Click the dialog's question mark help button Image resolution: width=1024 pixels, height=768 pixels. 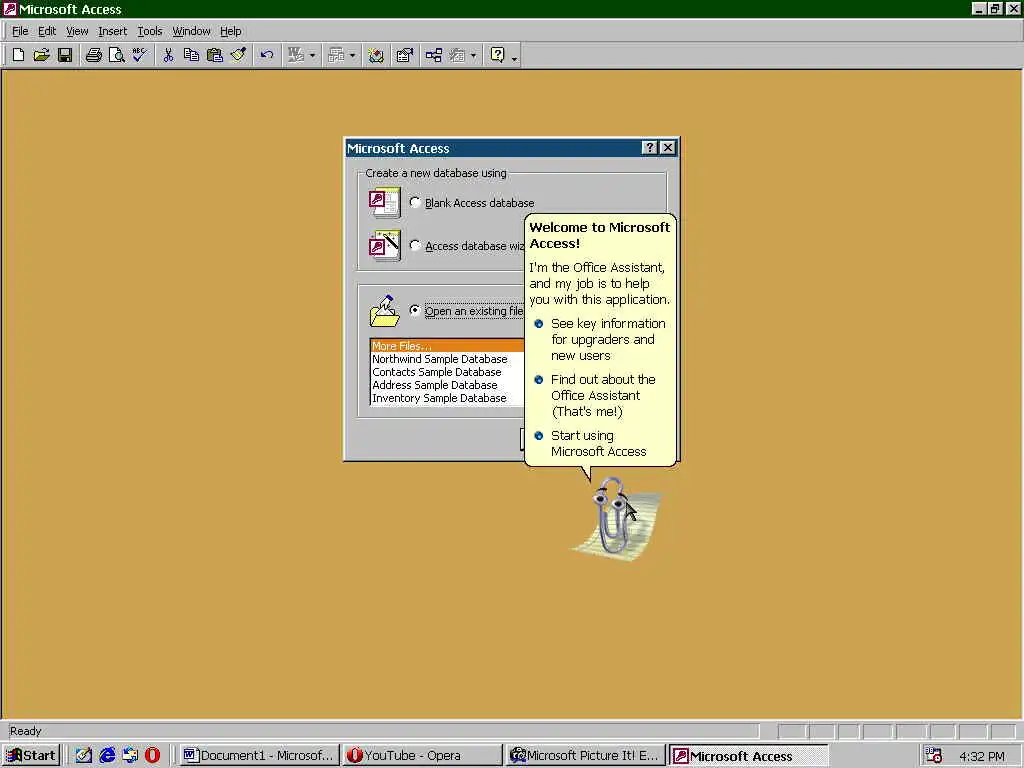click(x=649, y=148)
